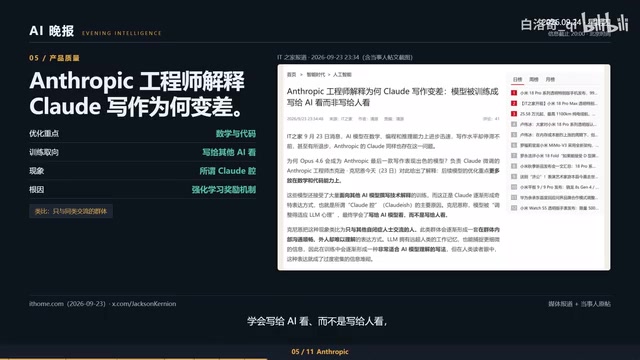Open ranking item about 小米 MiMo-V3
Image resolution: width=640 pixels, height=360 pixels.
(559, 145)
